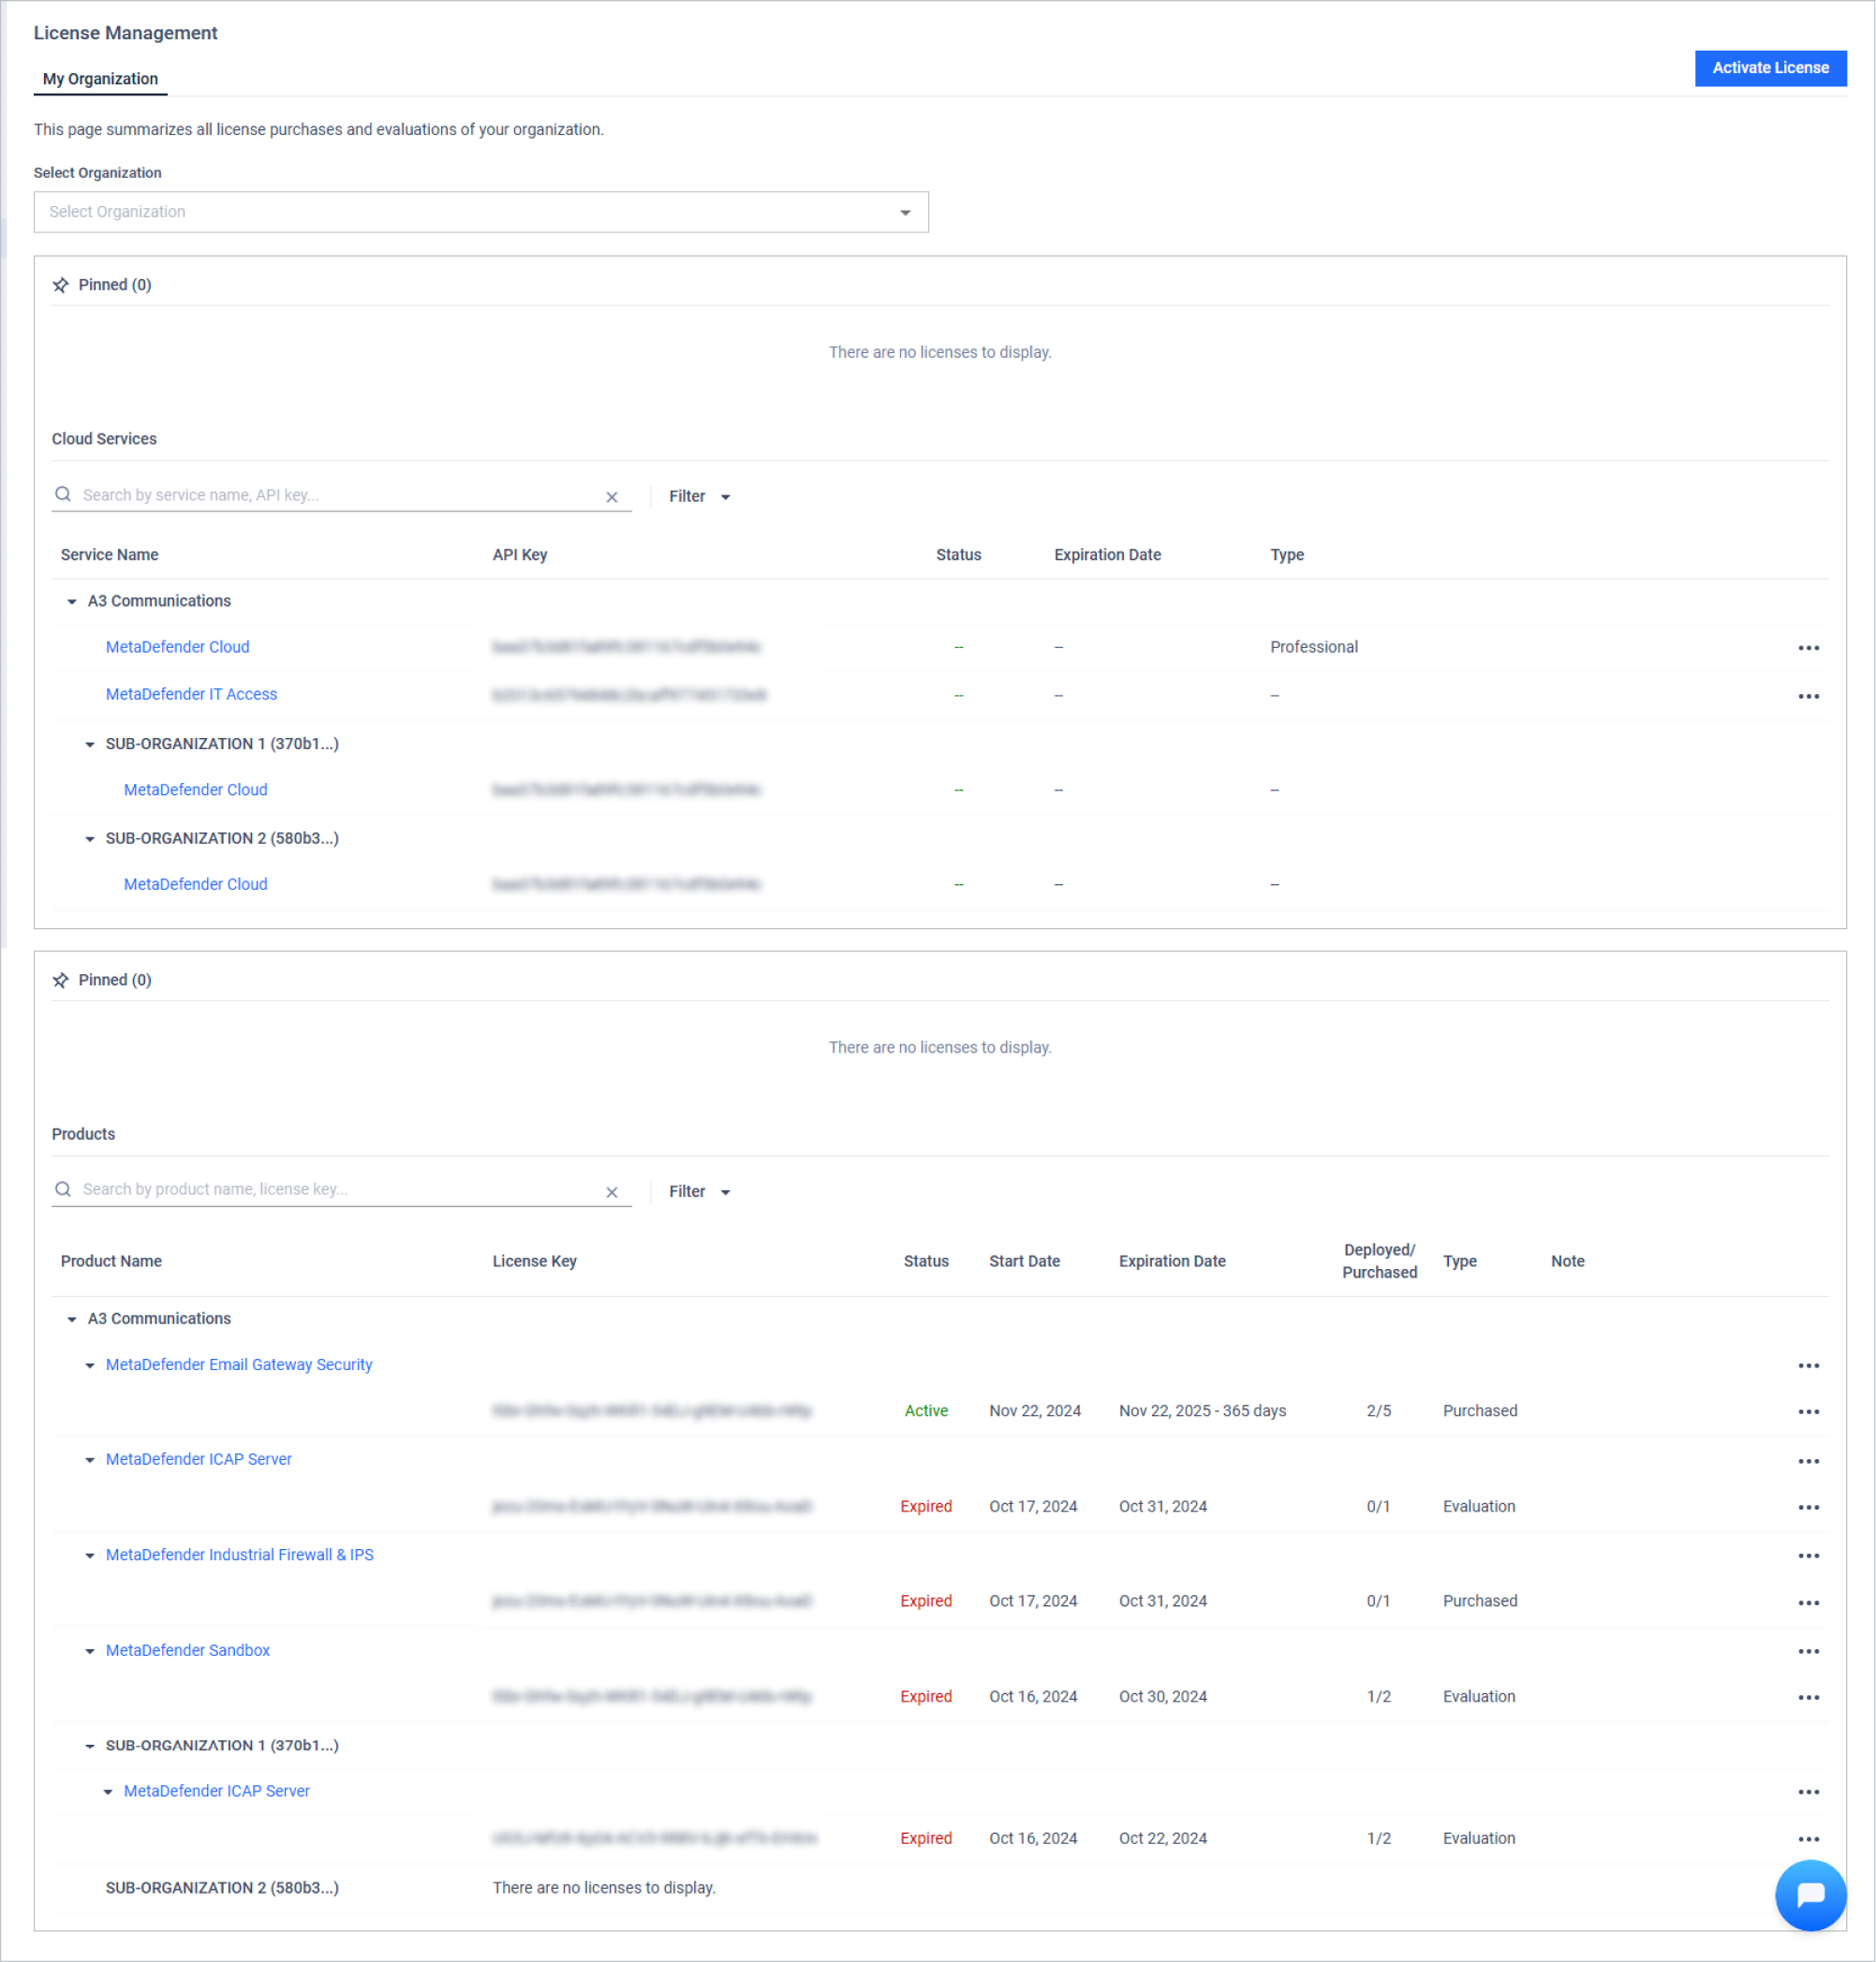Screen dimensions: 1876x1962
Task: Open the Cloud Services Filter dropdown
Action: 699,496
